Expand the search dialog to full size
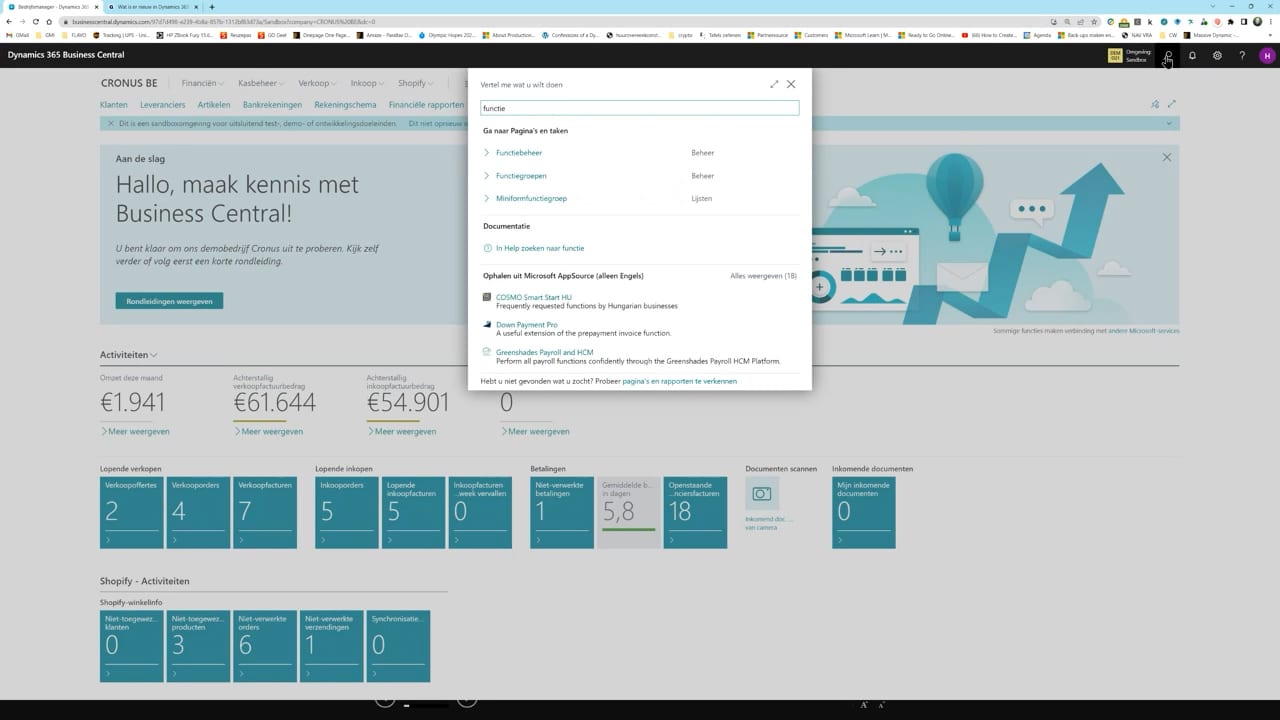This screenshot has width=1280, height=720. click(774, 84)
